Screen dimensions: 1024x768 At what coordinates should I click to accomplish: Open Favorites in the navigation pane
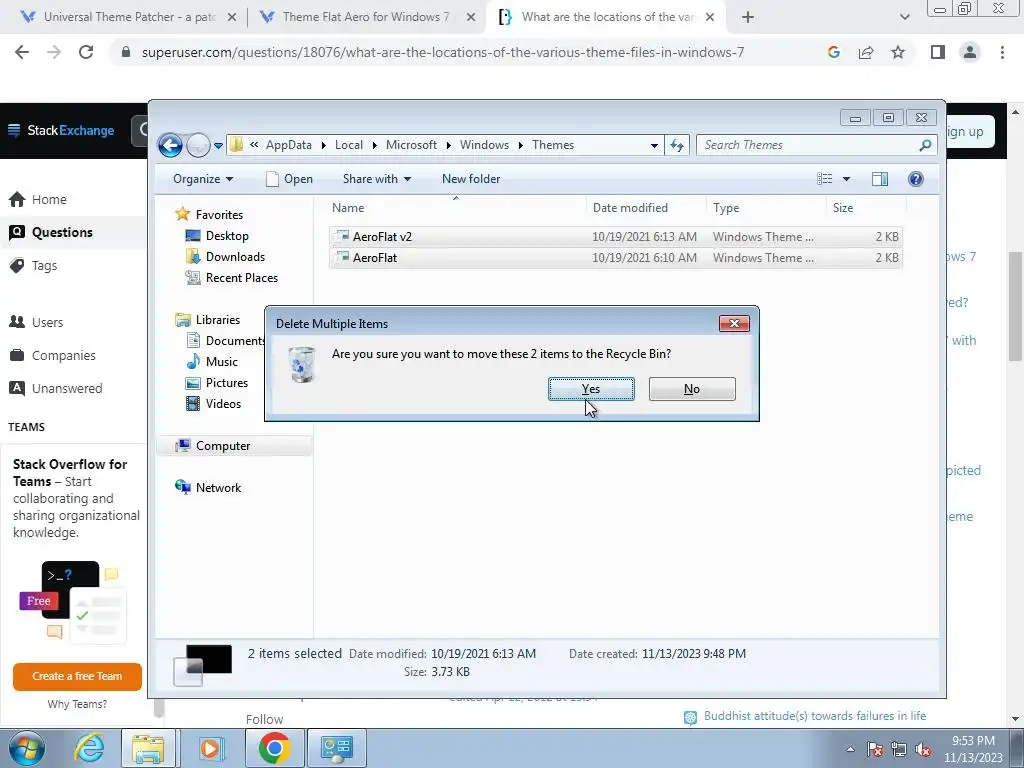coord(219,214)
